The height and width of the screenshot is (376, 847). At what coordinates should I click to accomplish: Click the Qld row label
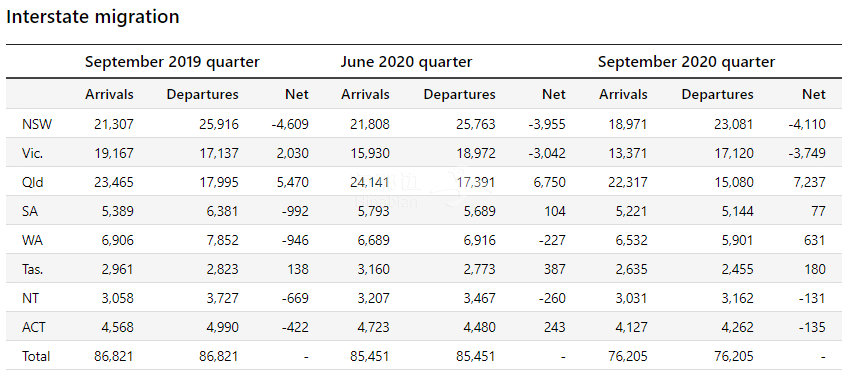click(32, 182)
